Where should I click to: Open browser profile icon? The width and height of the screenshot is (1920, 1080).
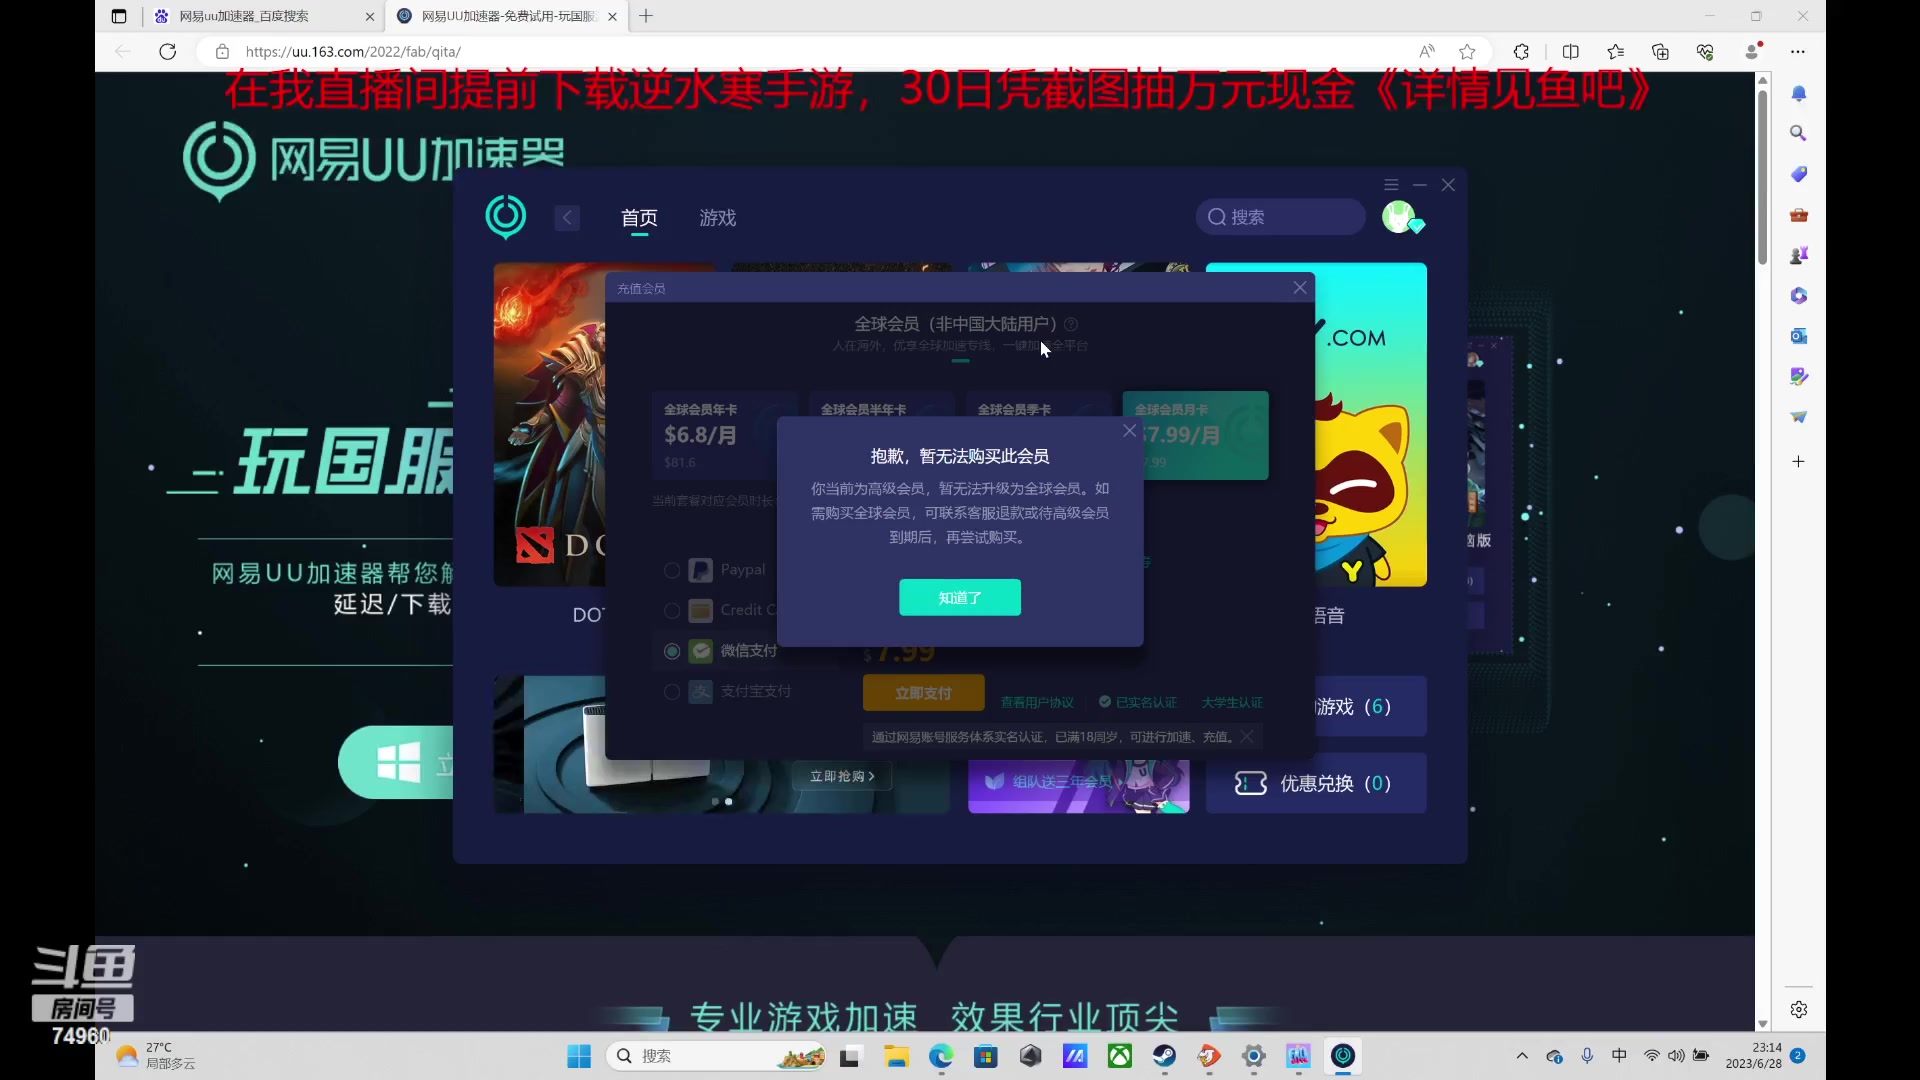[x=1753, y=51]
